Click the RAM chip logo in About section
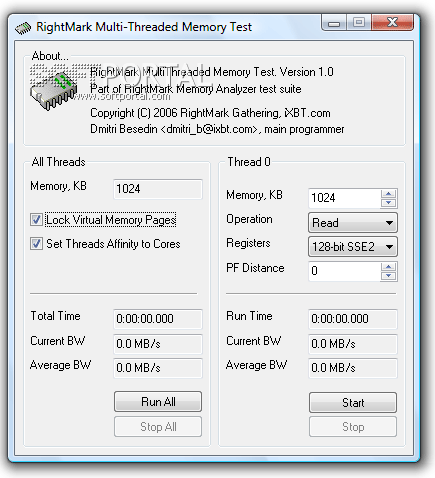Image resolution: width=435 pixels, height=478 pixels. tap(54, 90)
